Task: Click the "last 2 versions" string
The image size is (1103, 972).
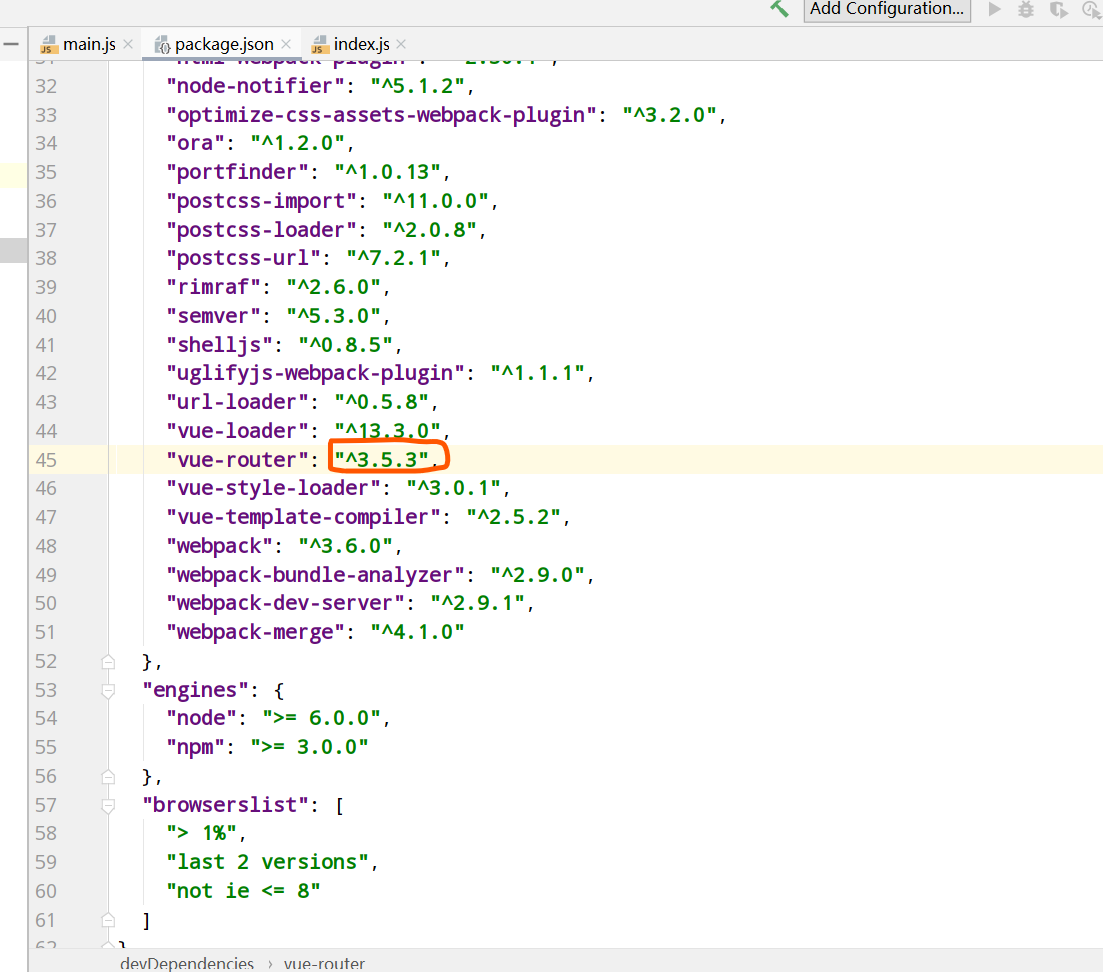Action: [x=267, y=862]
